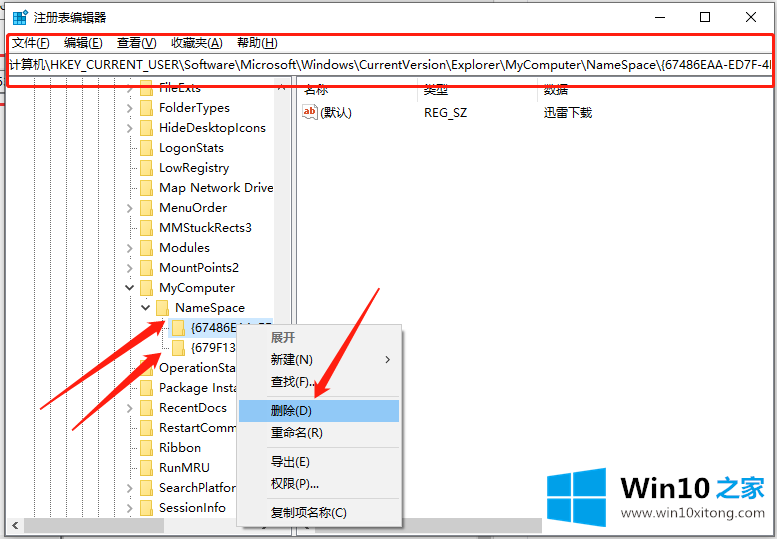
Task: Click the RecentDocs folder icon
Action: tap(147, 408)
